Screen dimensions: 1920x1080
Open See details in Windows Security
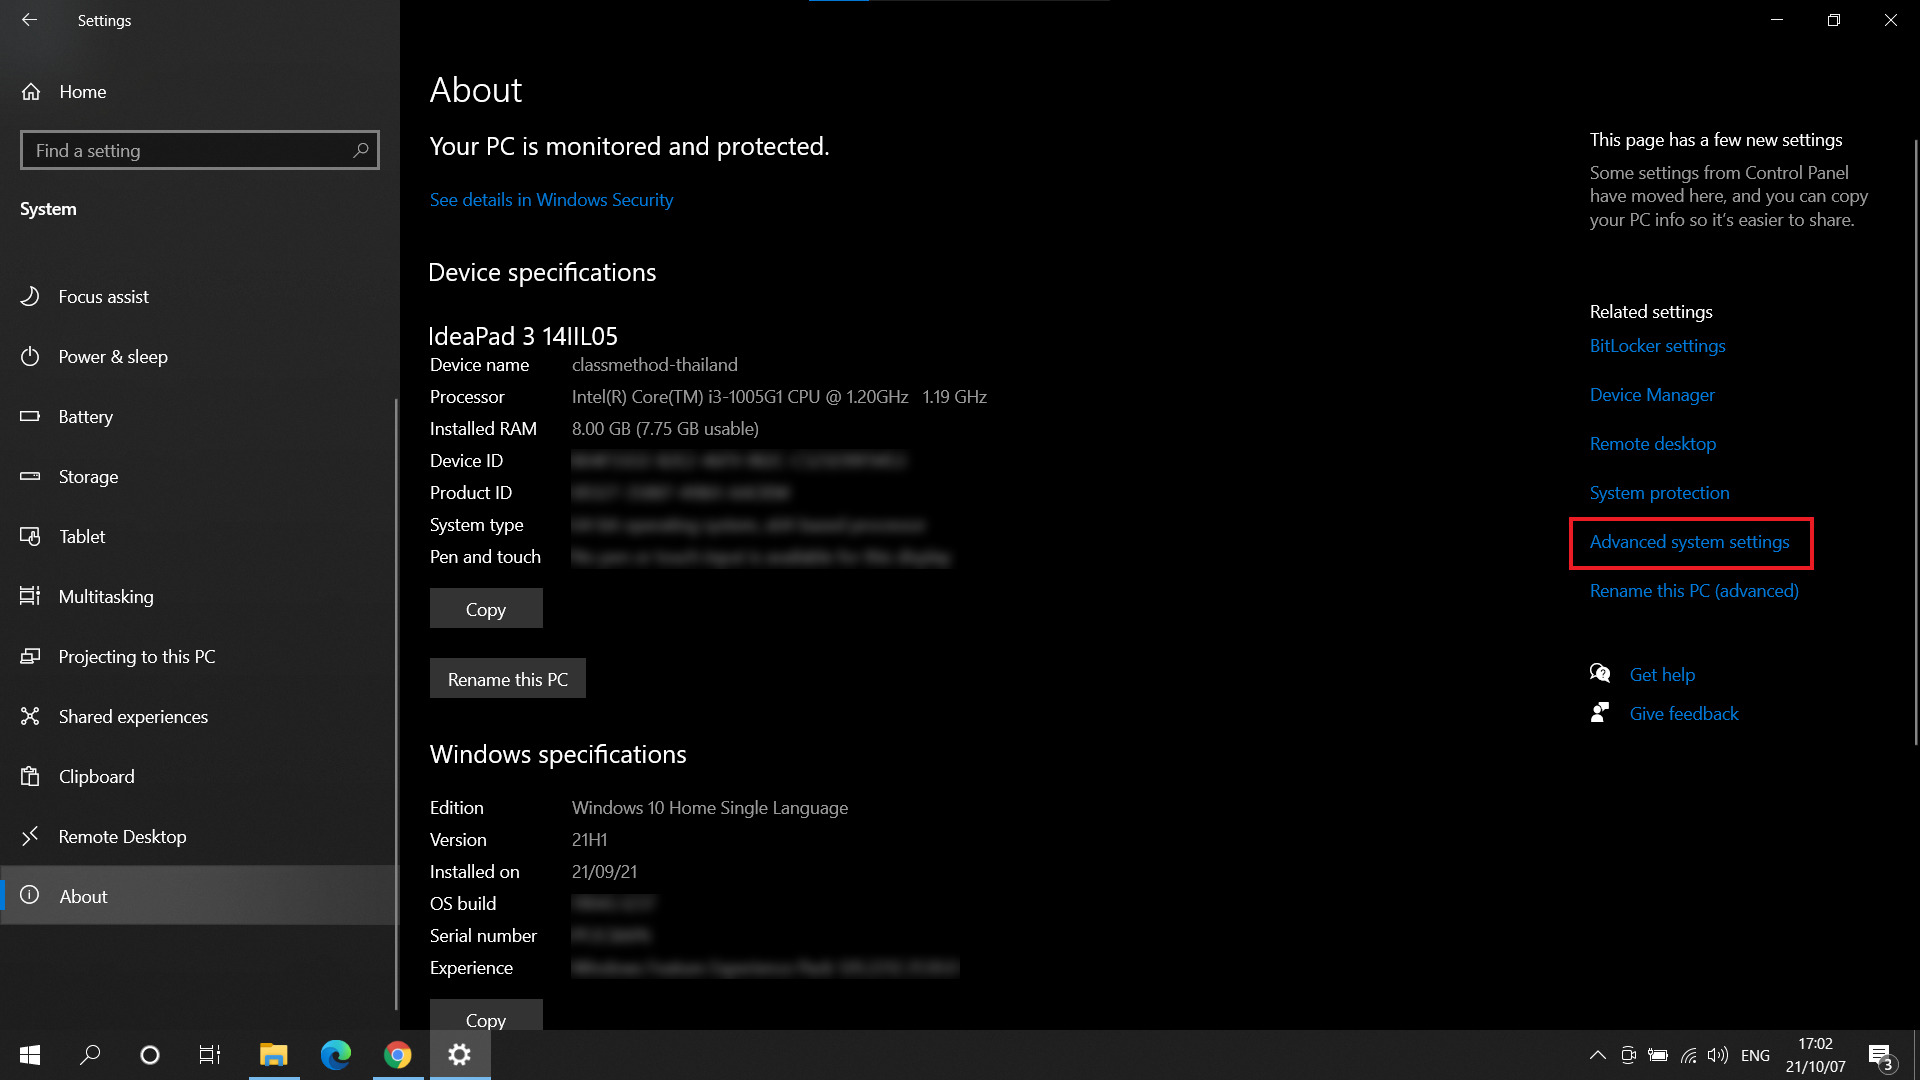click(x=551, y=200)
